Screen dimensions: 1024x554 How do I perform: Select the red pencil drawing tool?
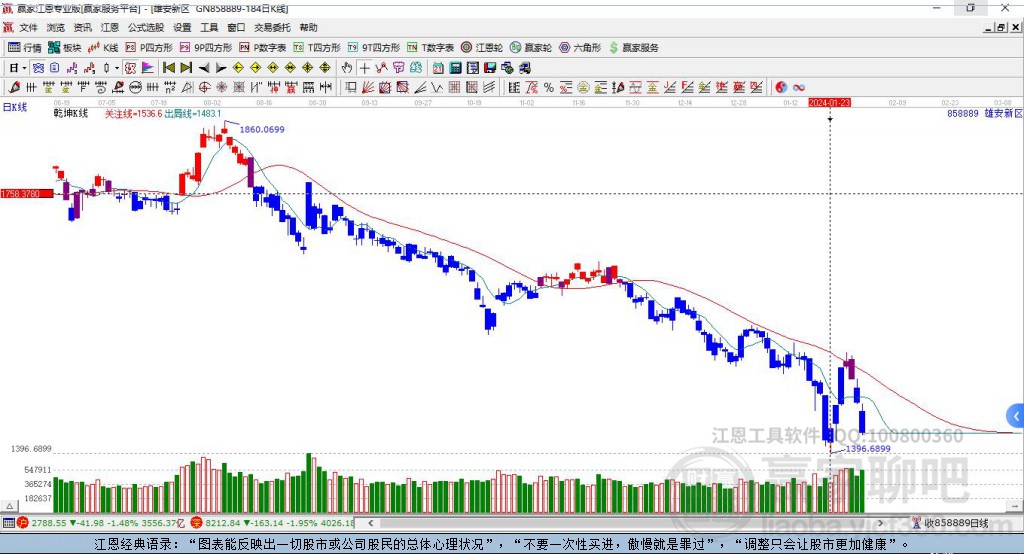(x=14, y=88)
